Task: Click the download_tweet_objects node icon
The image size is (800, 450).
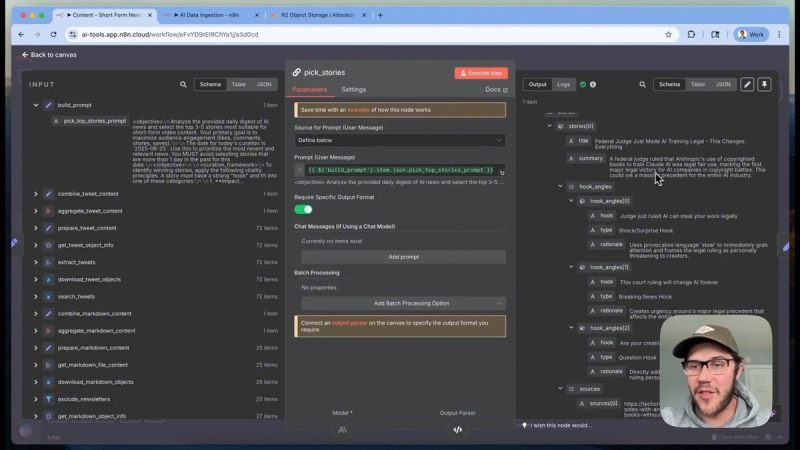Action: (x=48, y=280)
